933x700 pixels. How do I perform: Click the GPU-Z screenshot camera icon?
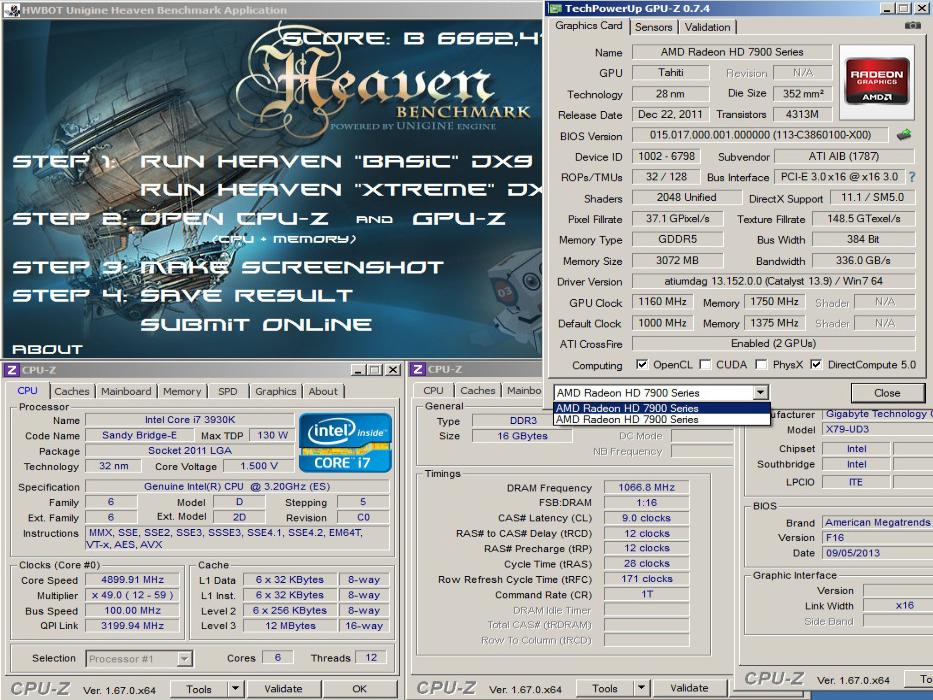(912, 26)
